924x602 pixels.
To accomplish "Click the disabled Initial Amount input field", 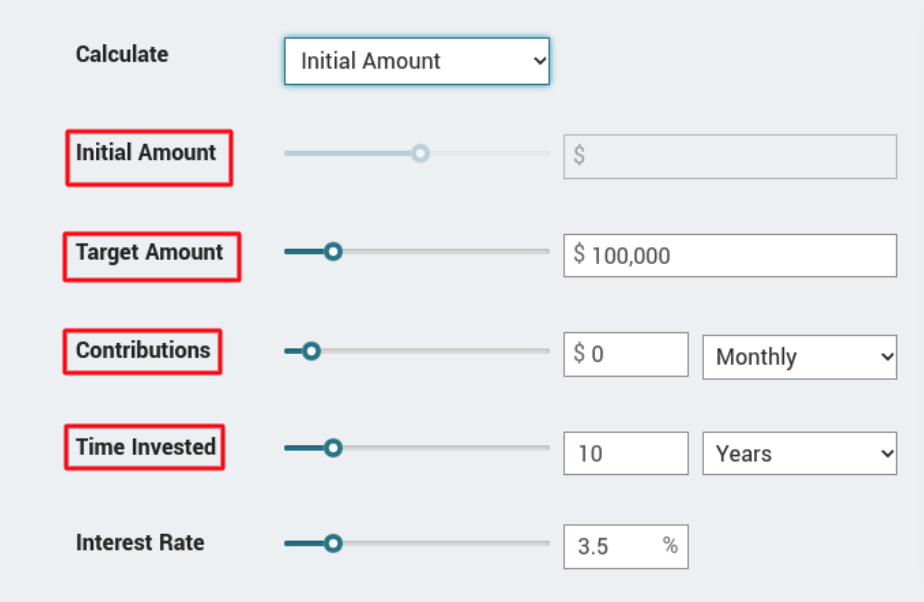I will [x=730, y=157].
